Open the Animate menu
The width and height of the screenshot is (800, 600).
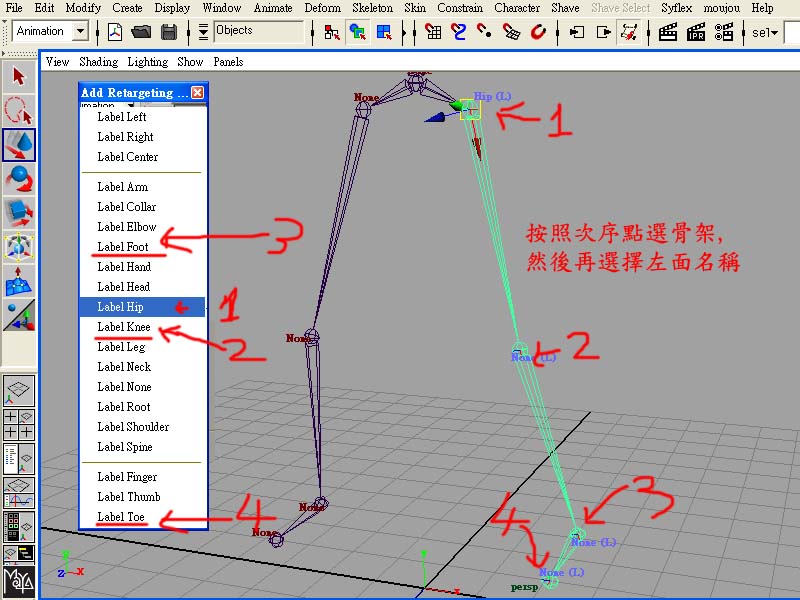(x=273, y=8)
